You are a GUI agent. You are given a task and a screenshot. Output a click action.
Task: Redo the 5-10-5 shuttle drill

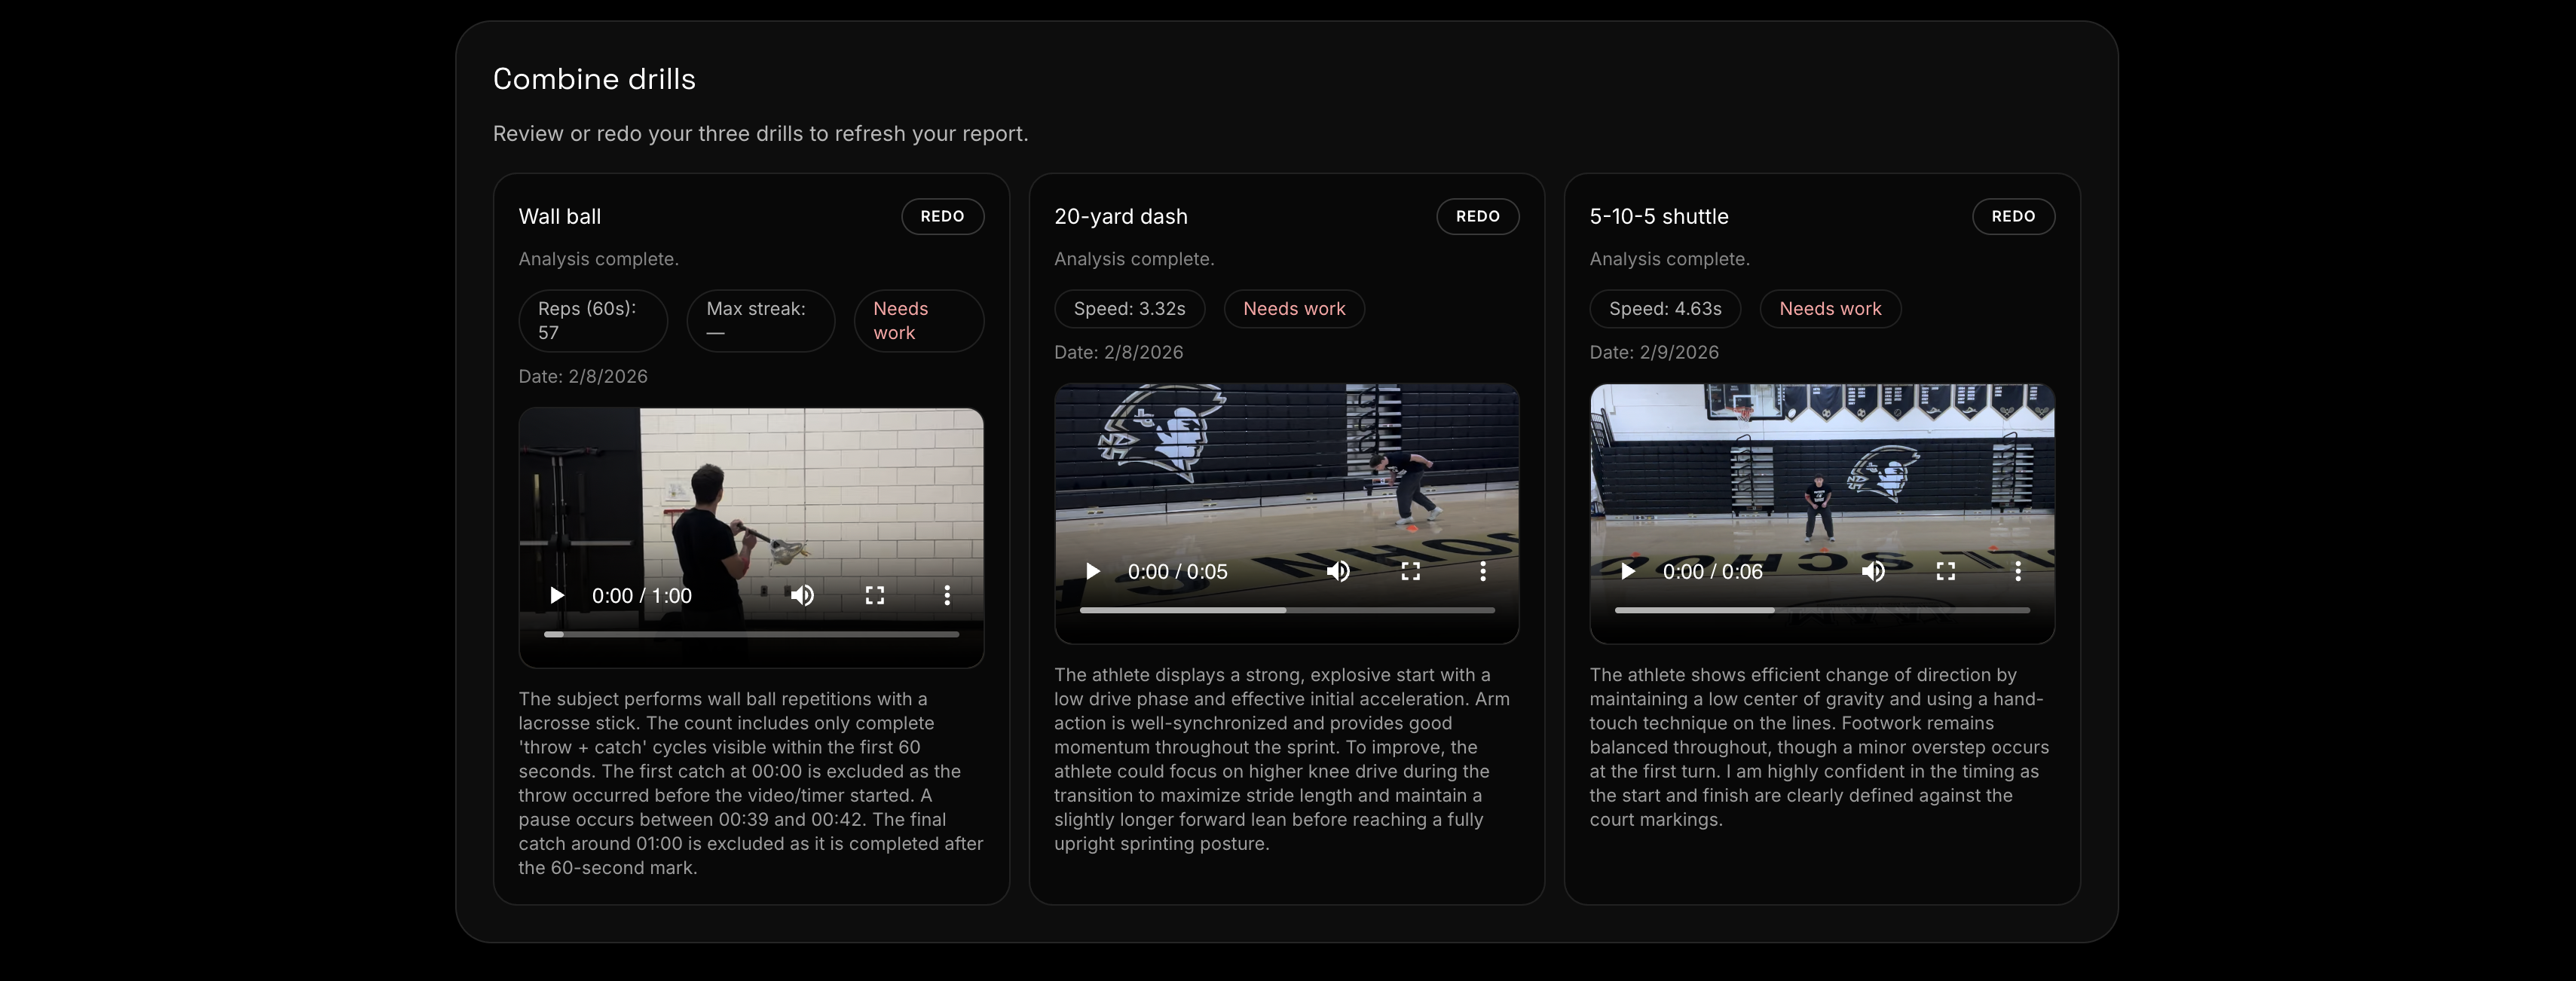click(x=2013, y=216)
